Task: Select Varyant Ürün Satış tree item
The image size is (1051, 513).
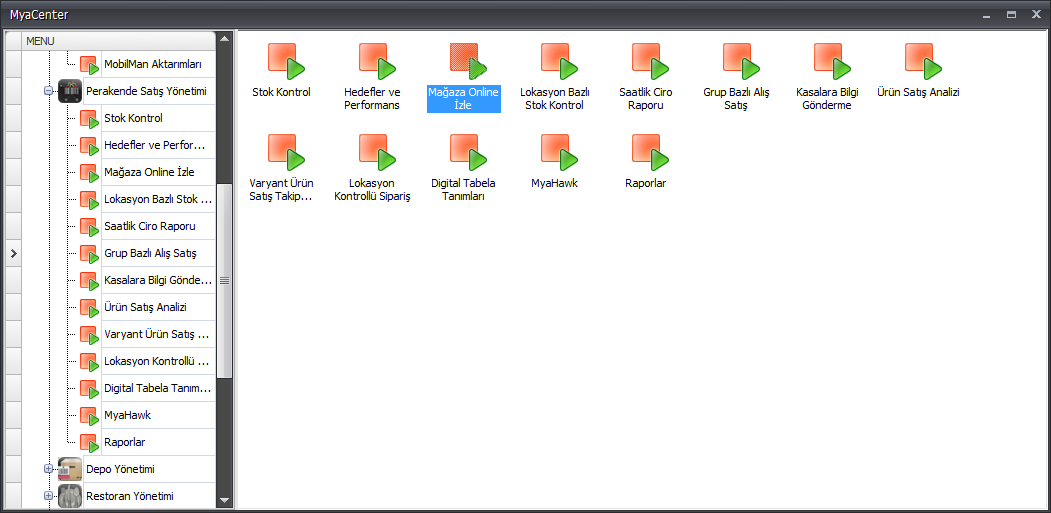Action: coord(157,335)
